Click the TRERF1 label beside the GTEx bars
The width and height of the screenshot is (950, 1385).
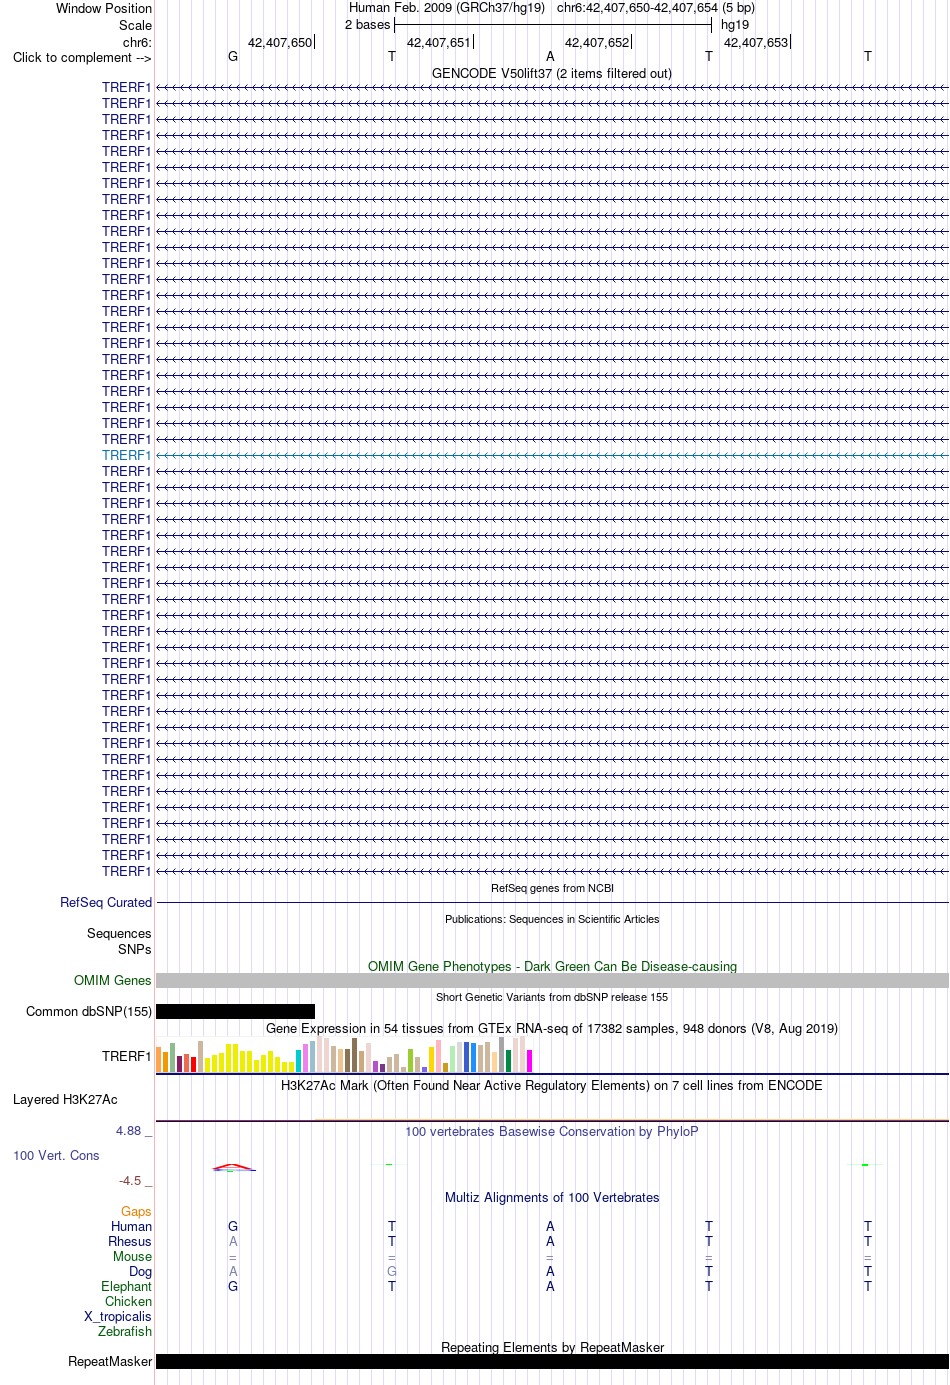pos(126,1056)
